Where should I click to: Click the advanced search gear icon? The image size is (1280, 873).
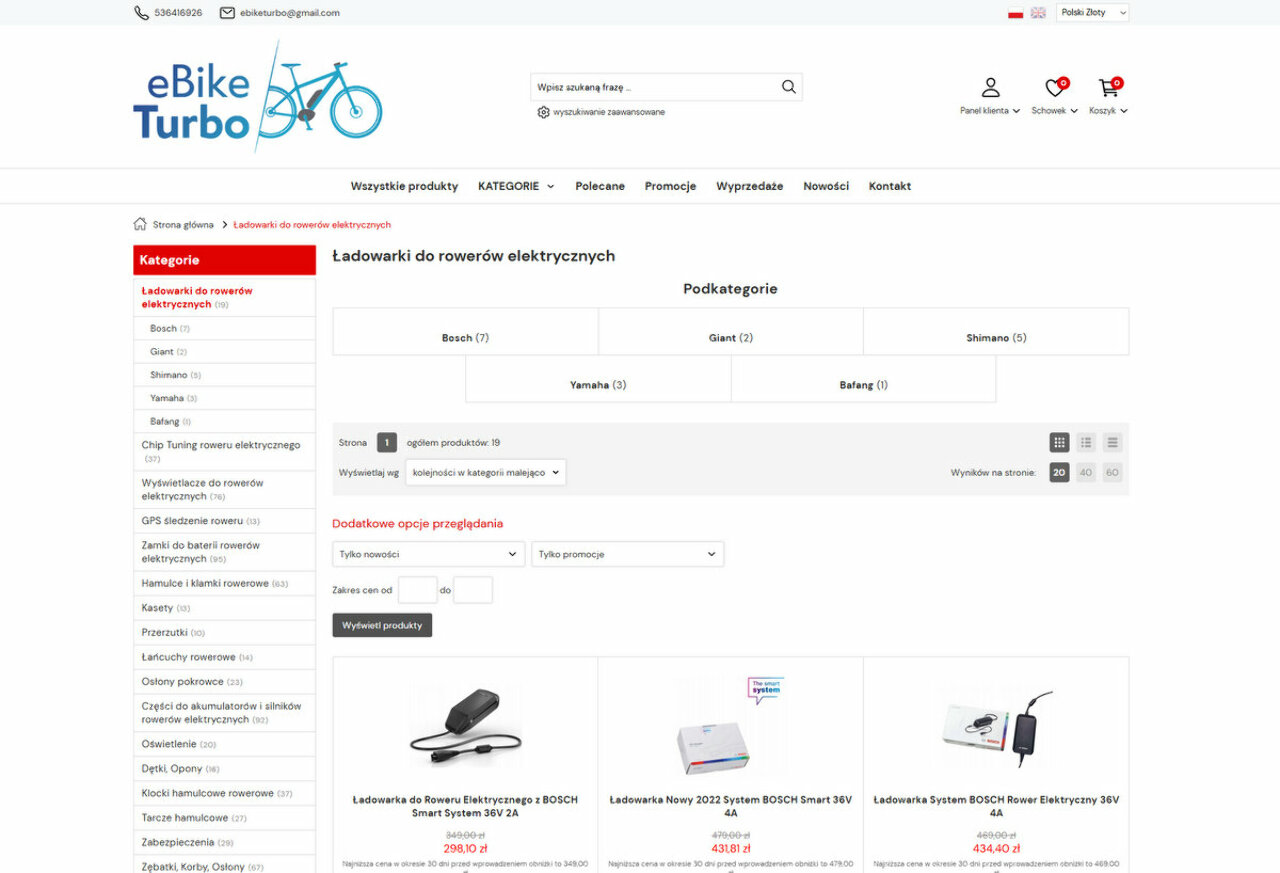(x=543, y=112)
